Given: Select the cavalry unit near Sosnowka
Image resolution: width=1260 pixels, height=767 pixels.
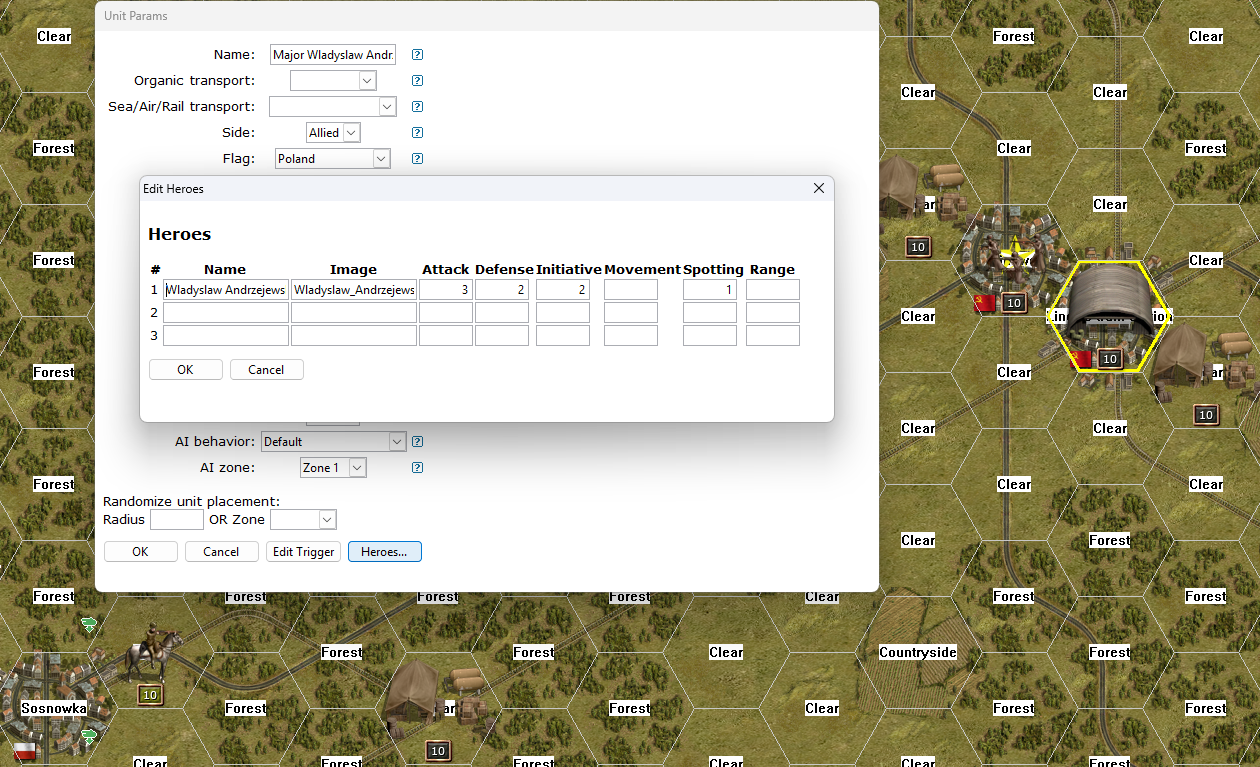Looking at the screenshot, I should (153, 652).
